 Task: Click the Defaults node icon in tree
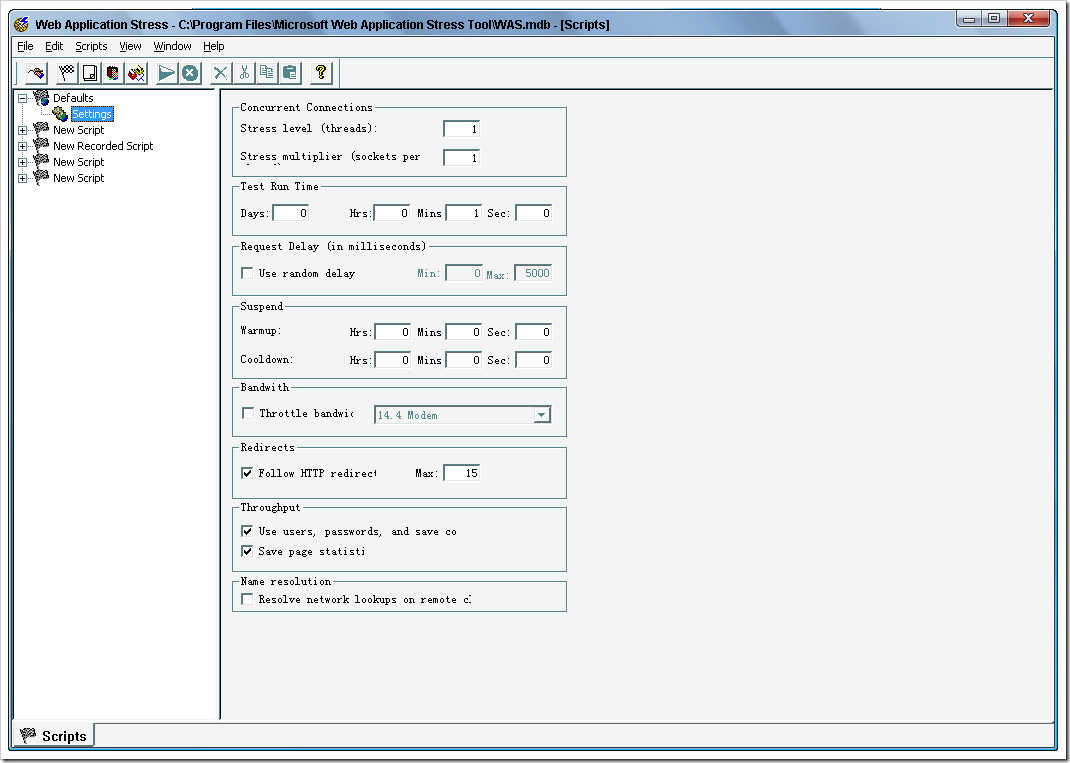pos(42,98)
